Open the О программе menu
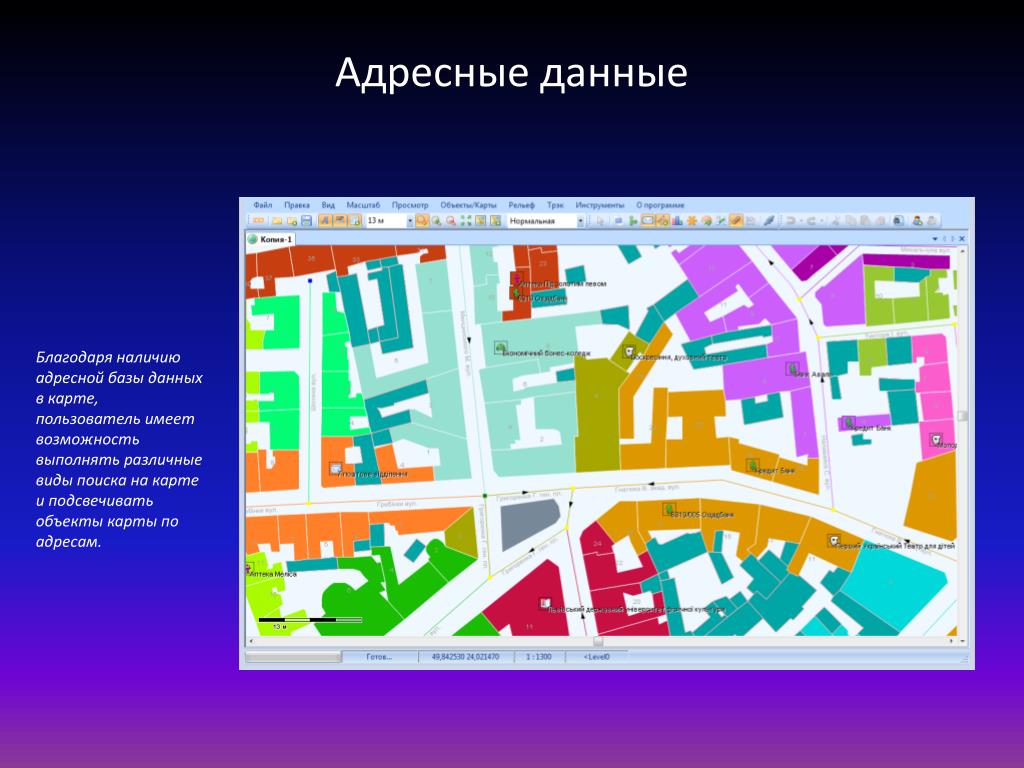The image size is (1024, 768). coord(660,205)
